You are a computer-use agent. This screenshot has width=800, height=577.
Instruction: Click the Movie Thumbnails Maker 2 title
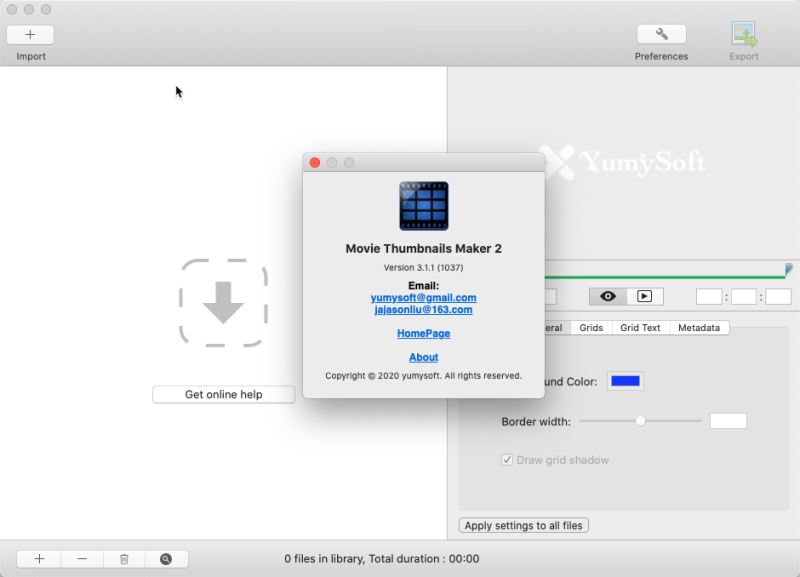pos(423,248)
